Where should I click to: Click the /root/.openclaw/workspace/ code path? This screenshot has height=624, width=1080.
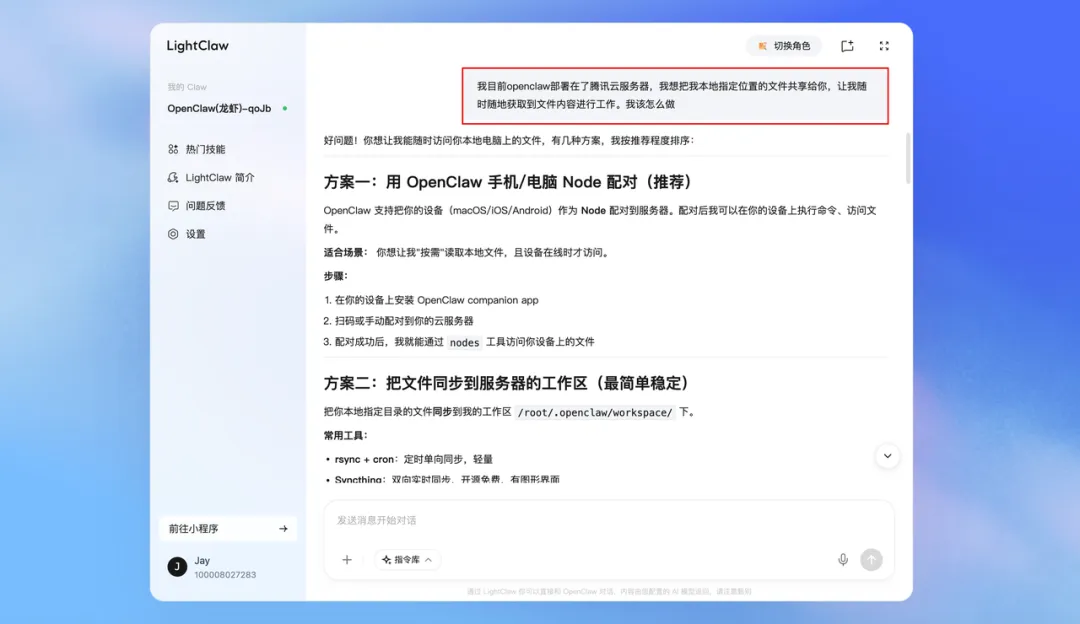point(595,413)
